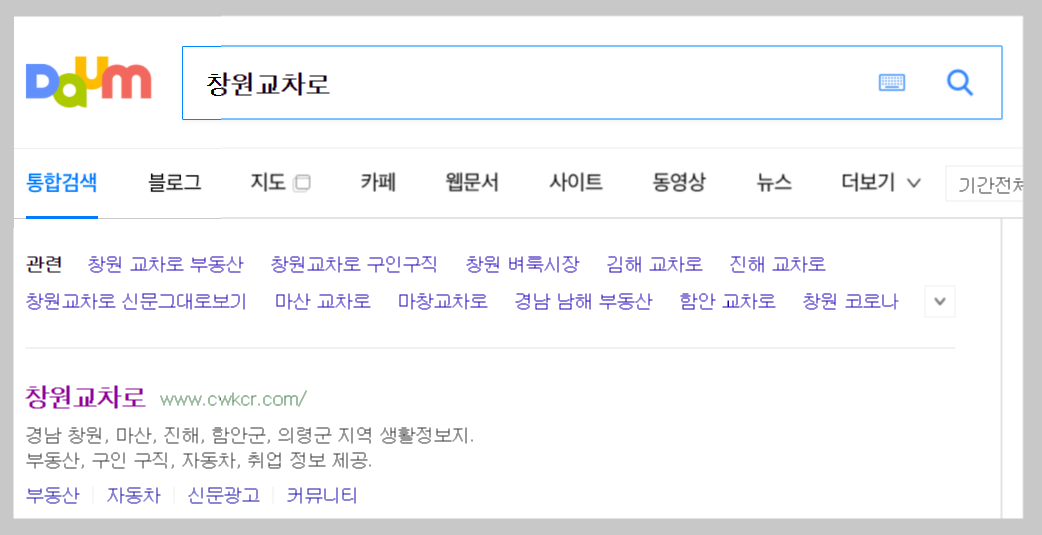Open the 뉴스 tab
The width and height of the screenshot is (1042, 535).
pyautogui.click(x=774, y=182)
